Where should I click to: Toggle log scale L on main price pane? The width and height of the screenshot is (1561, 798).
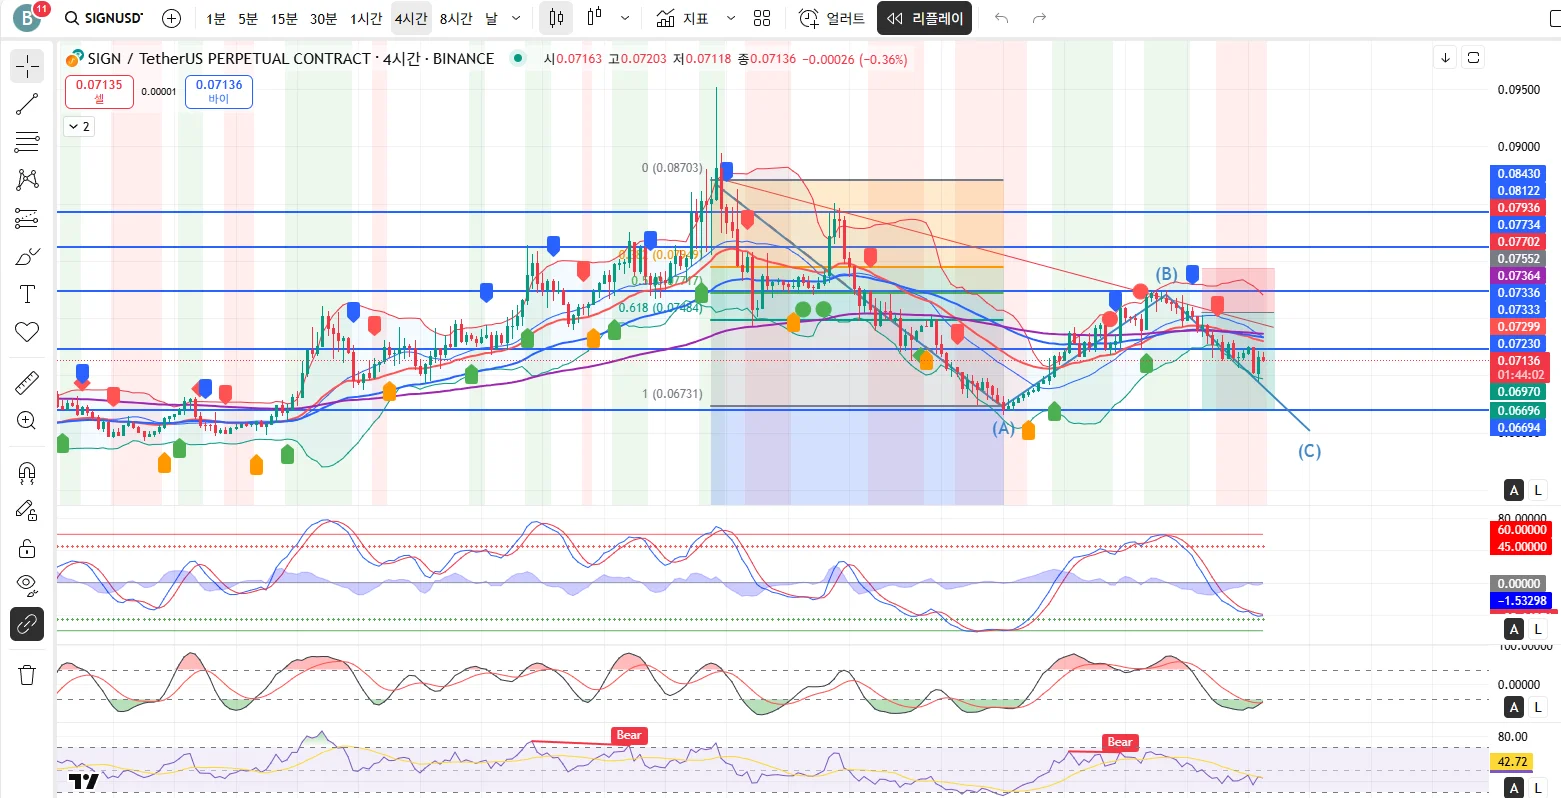pyautogui.click(x=1538, y=490)
